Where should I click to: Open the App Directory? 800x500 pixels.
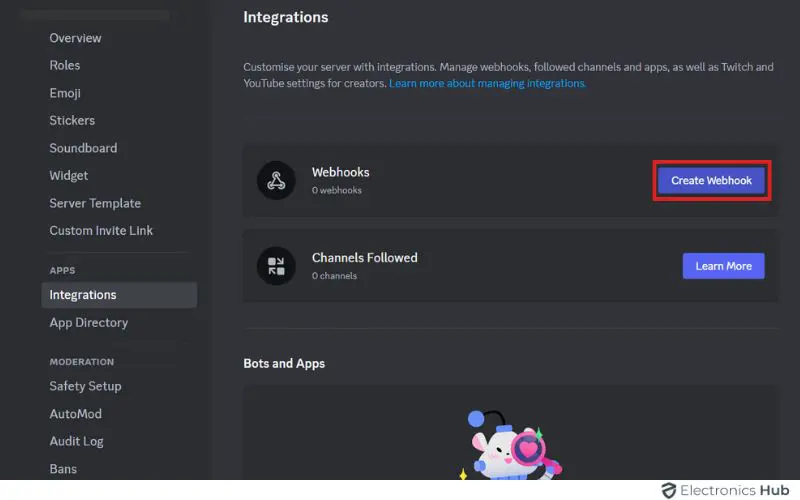(89, 323)
